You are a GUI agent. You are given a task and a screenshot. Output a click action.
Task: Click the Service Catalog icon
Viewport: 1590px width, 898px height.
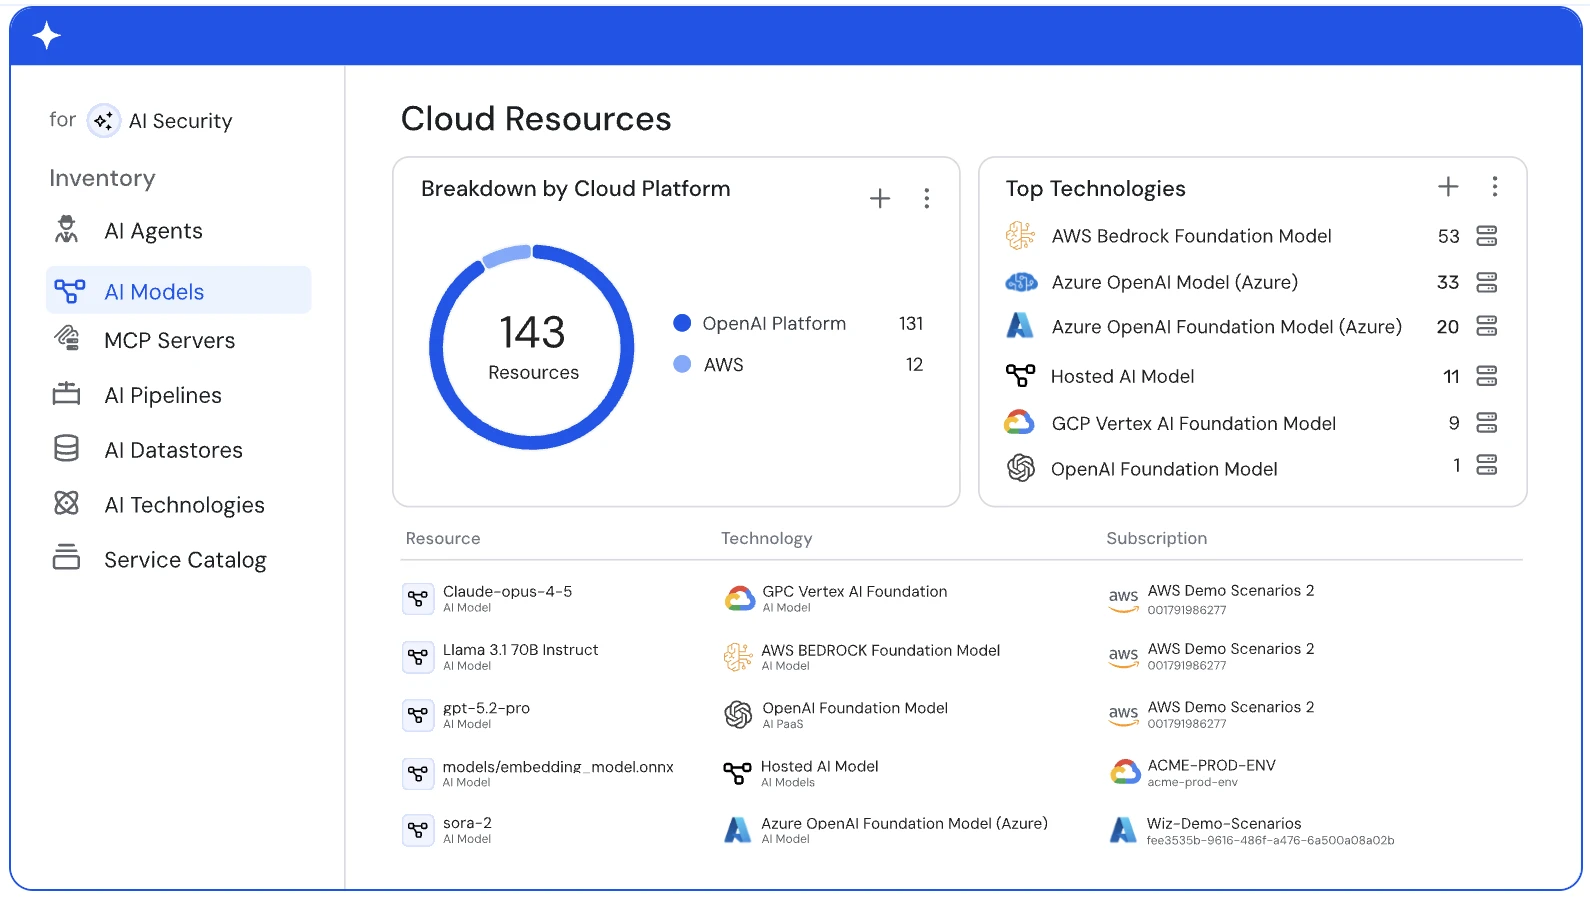click(66, 557)
